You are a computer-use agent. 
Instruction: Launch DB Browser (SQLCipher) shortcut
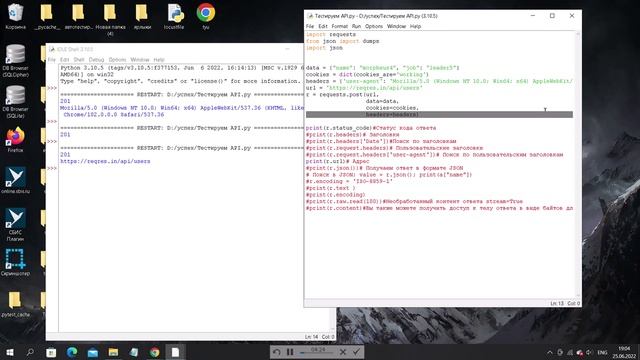[x=15, y=60]
